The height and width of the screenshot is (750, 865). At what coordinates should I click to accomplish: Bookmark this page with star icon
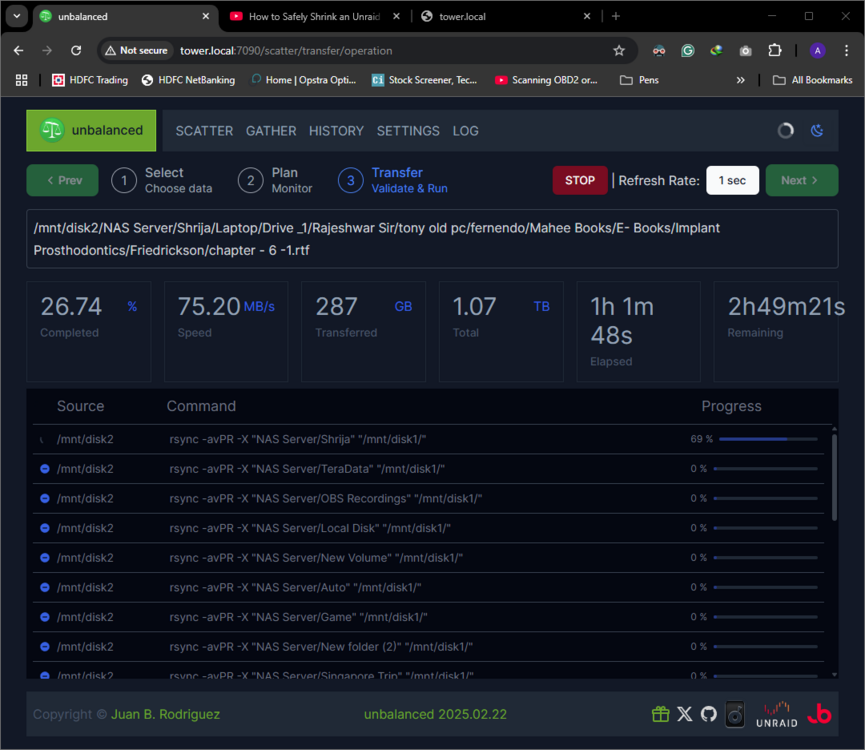[x=619, y=51]
